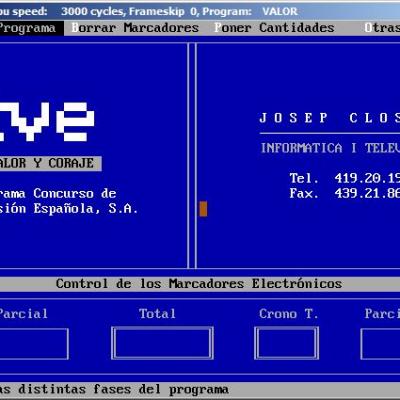Open the Borrar Marcadores menu

(135, 28)
